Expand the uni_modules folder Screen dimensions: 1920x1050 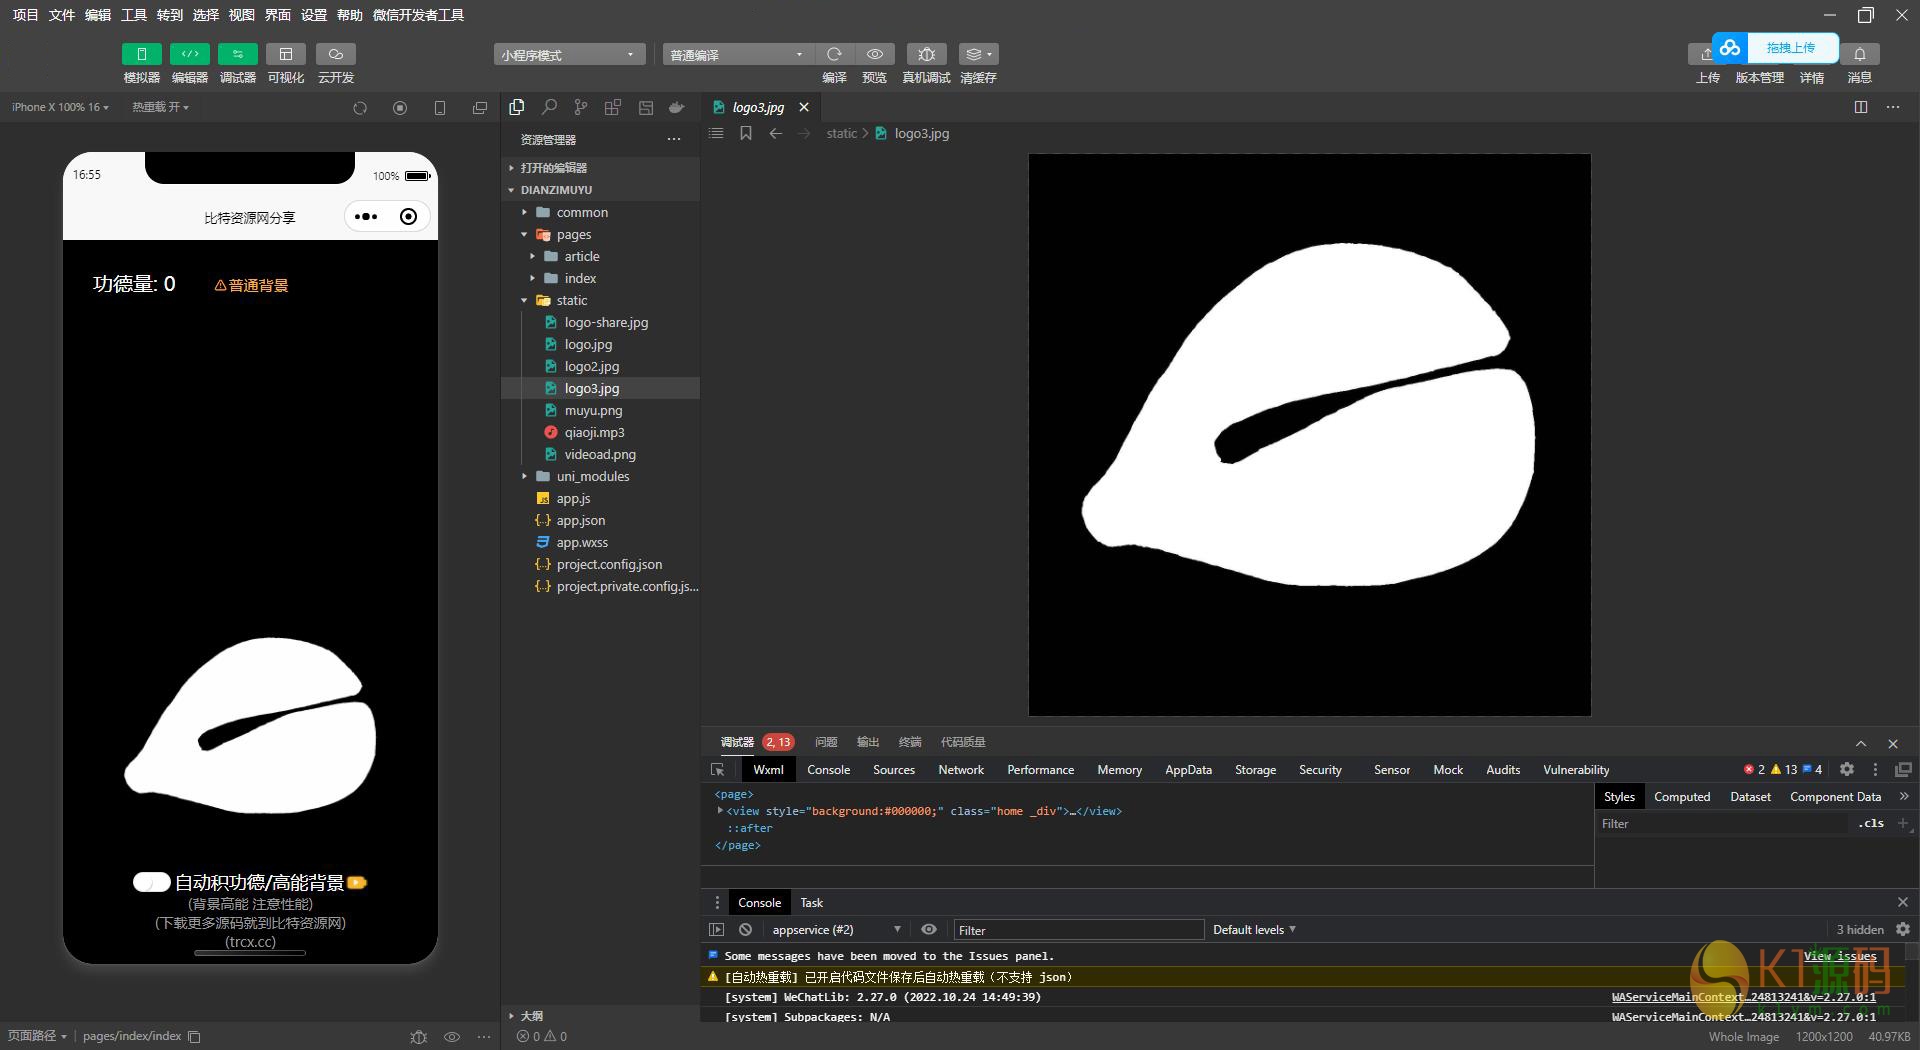(x=592, y=477)
